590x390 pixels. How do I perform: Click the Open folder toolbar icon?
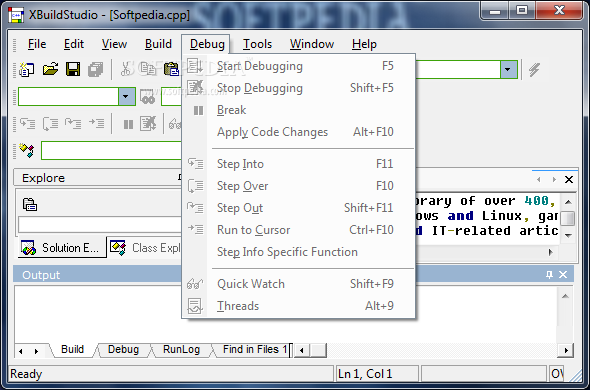[50, 69]
